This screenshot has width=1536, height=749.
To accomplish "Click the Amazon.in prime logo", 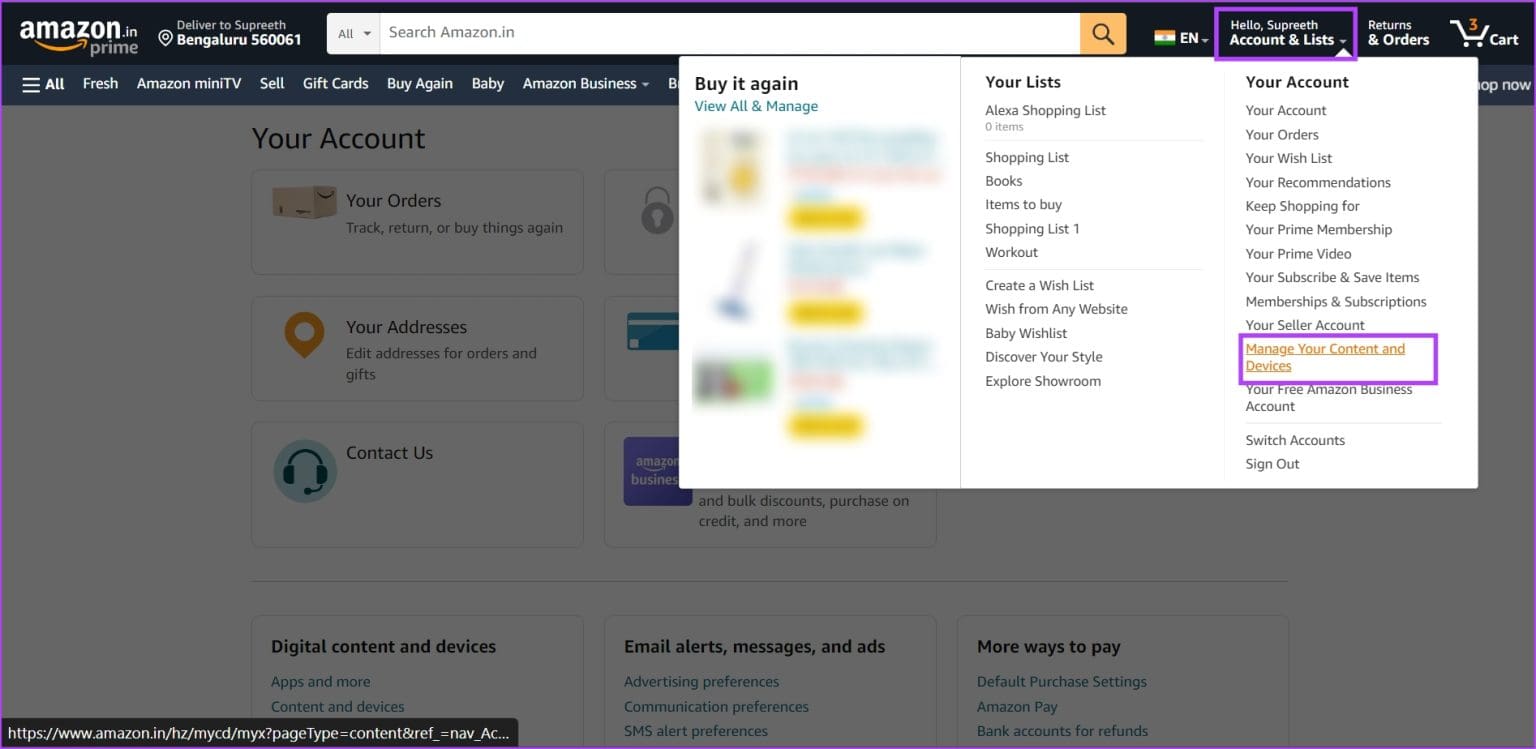I will [78, 38].
